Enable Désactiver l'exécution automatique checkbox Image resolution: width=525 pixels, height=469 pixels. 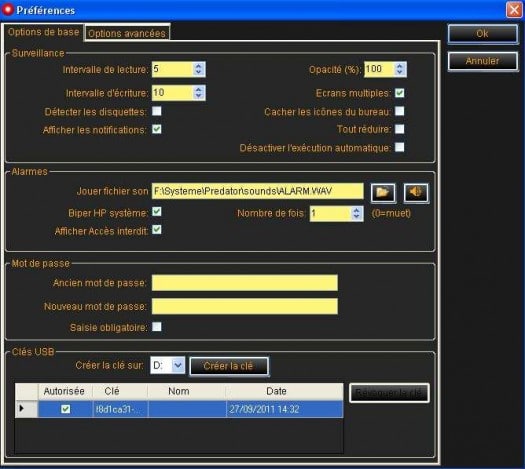[x=399, y=147]
